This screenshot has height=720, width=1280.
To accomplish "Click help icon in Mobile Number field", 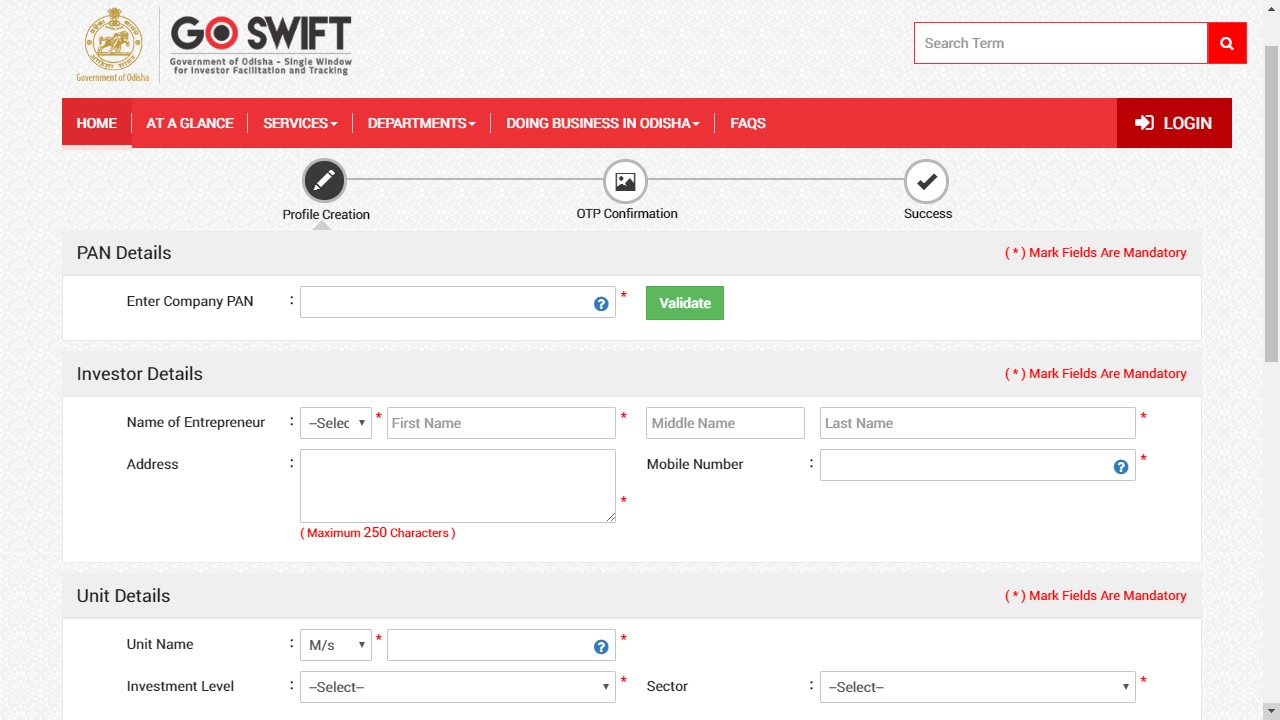I will [x=1121, y=467].
